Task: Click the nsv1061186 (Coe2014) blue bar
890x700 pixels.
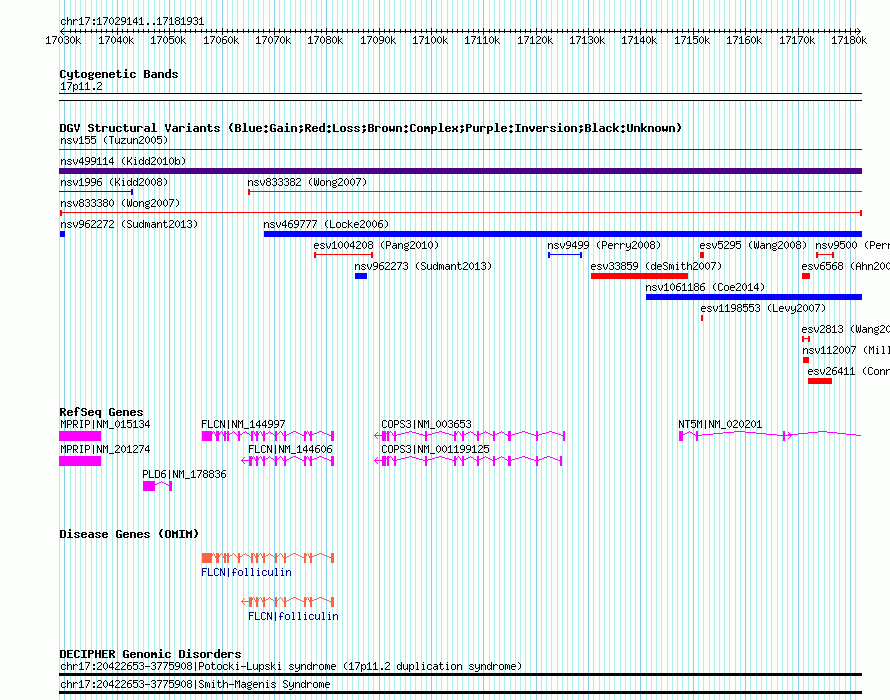Action: tap(754, 297)
